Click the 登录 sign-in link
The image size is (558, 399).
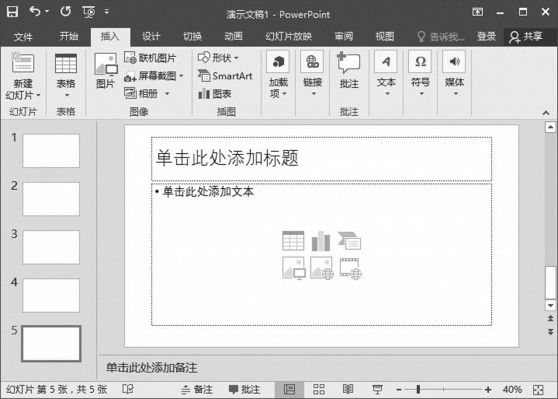click(x=486, y=36)
